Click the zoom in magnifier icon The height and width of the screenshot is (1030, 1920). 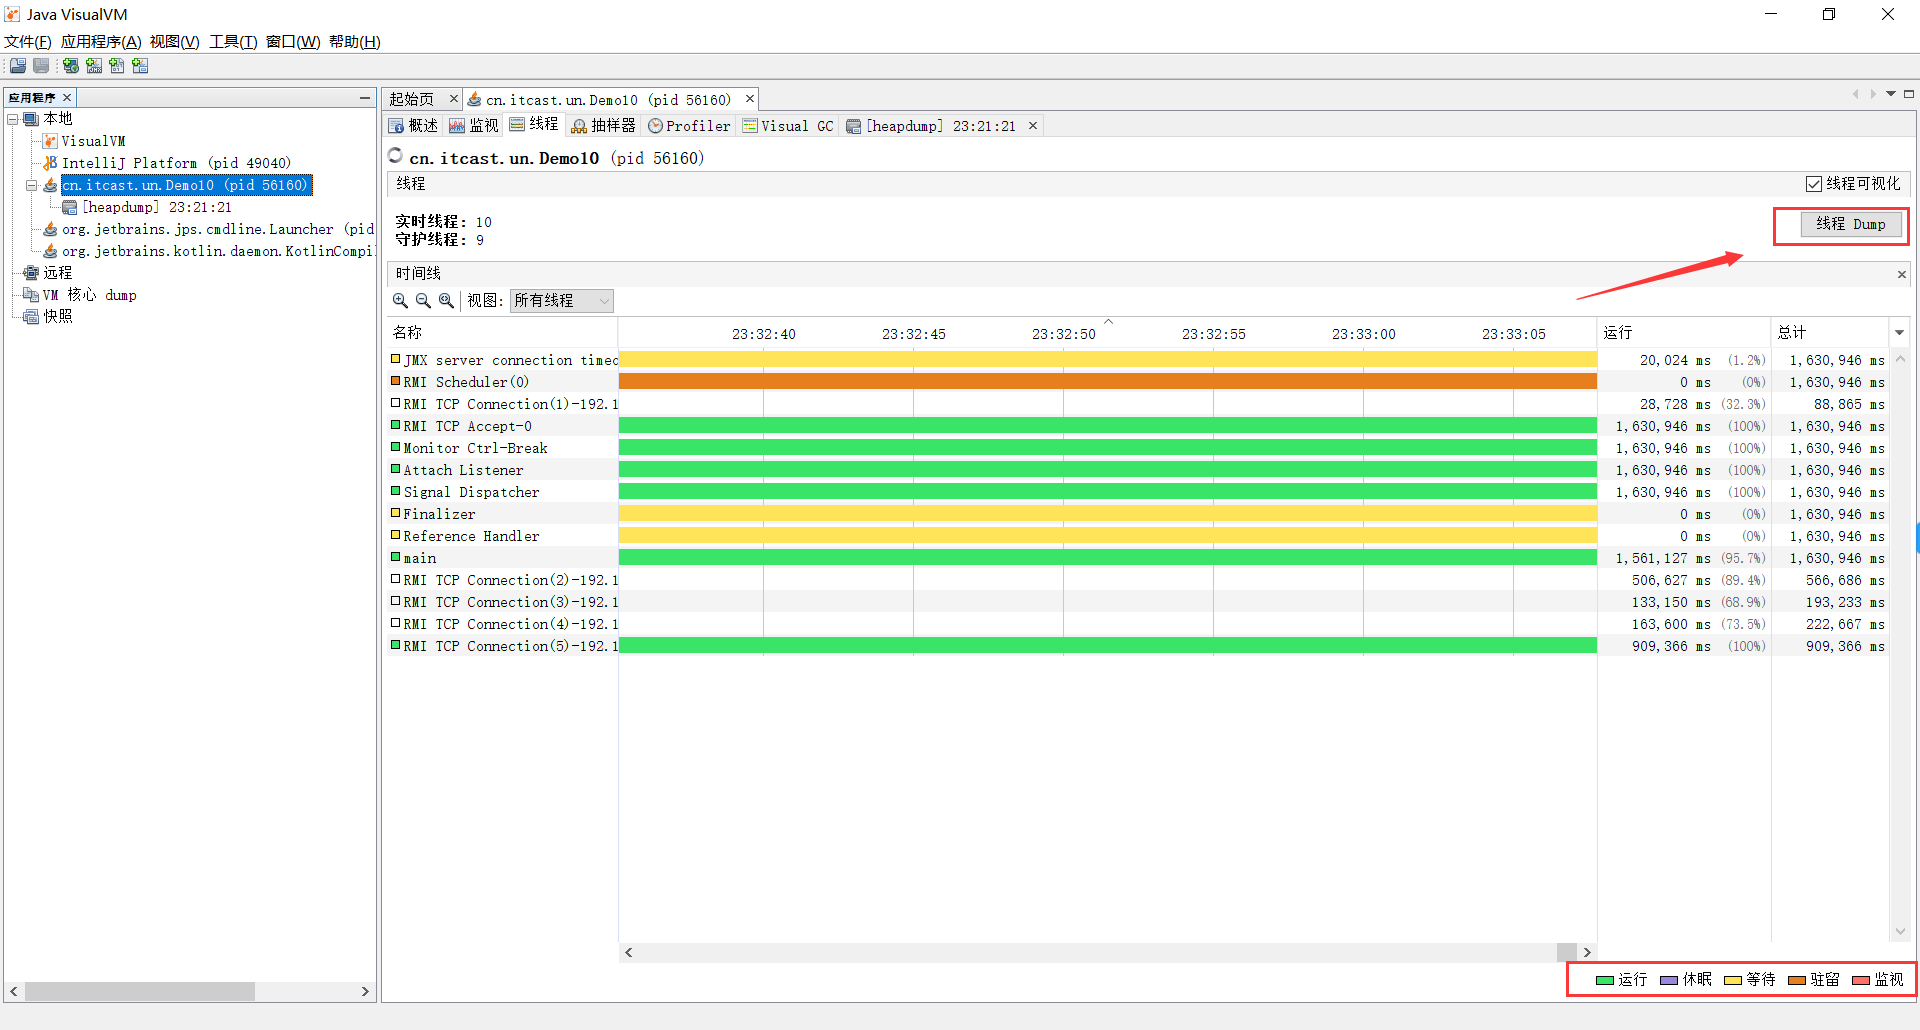click(x=400, y=301)
